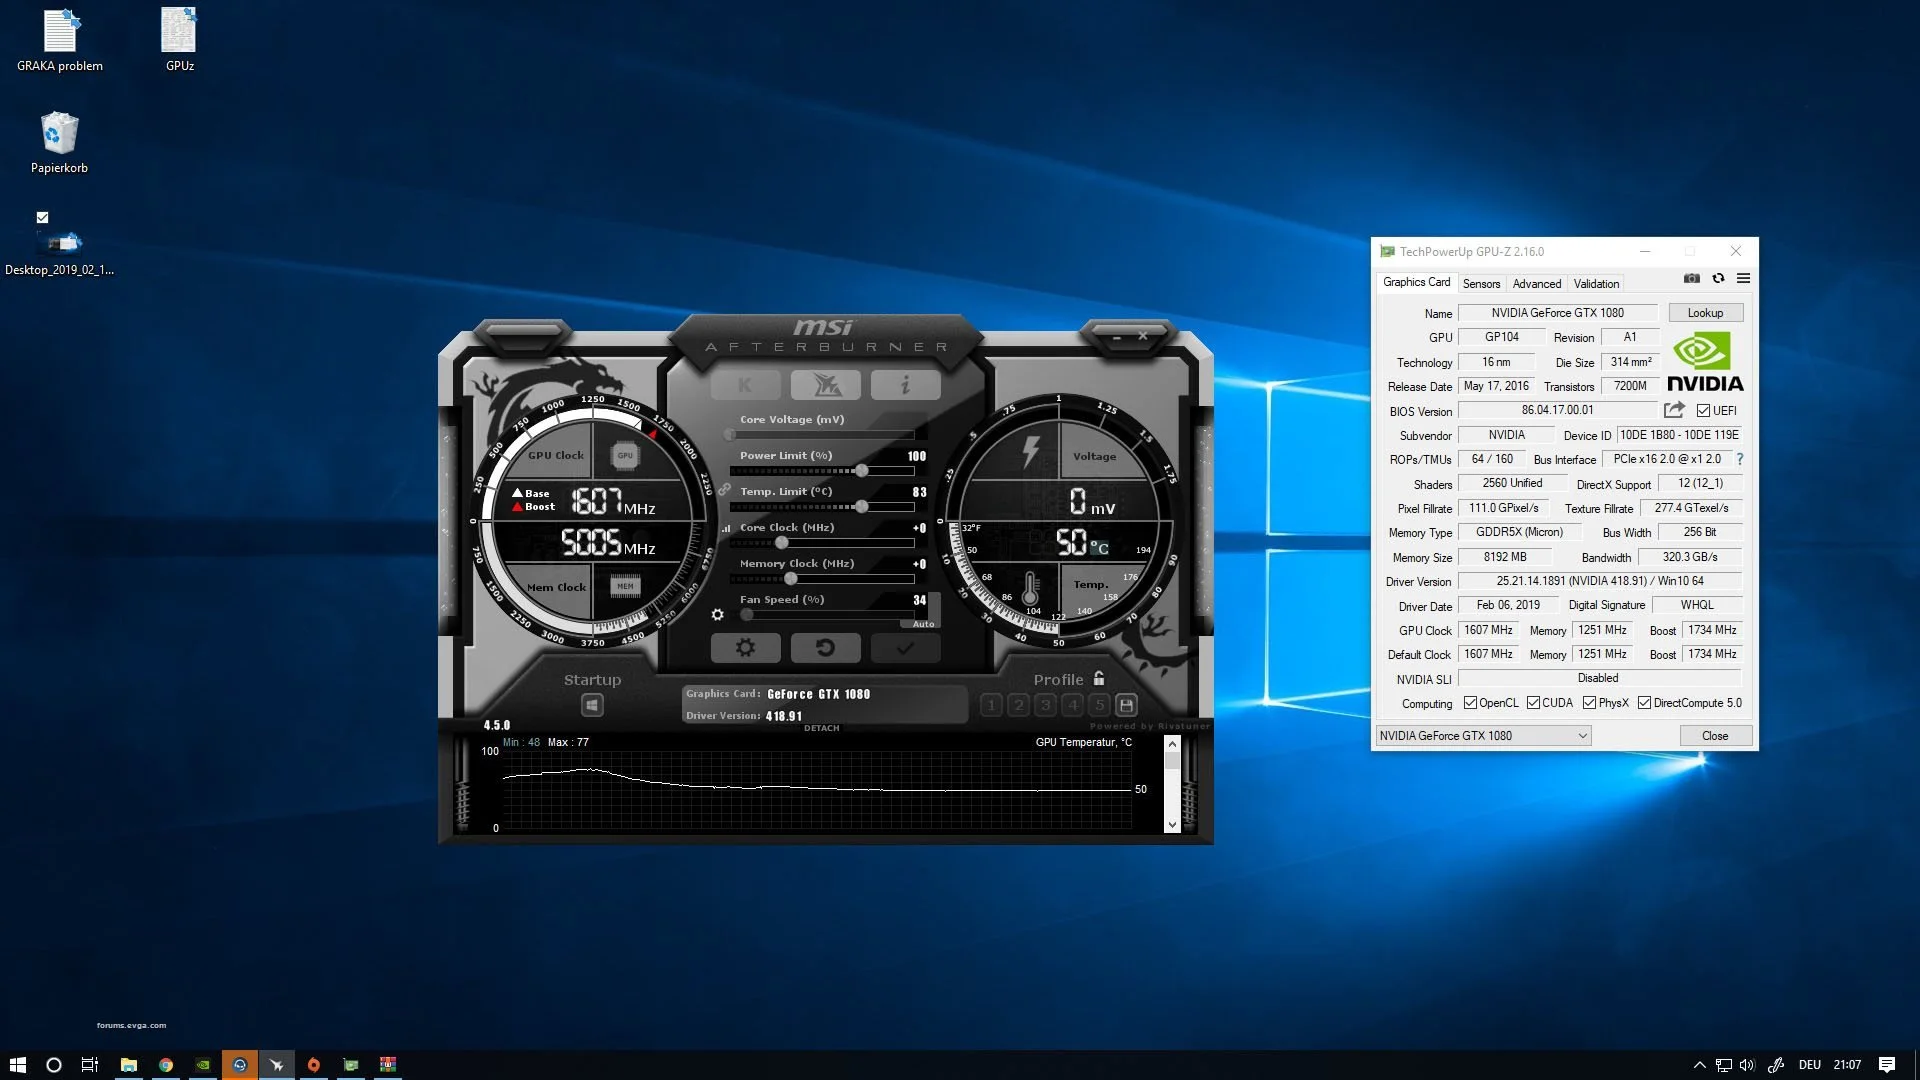Click the monitoring graph scroll down arrow
Screen dimensions: 1920x1080
coord(1172,825)
